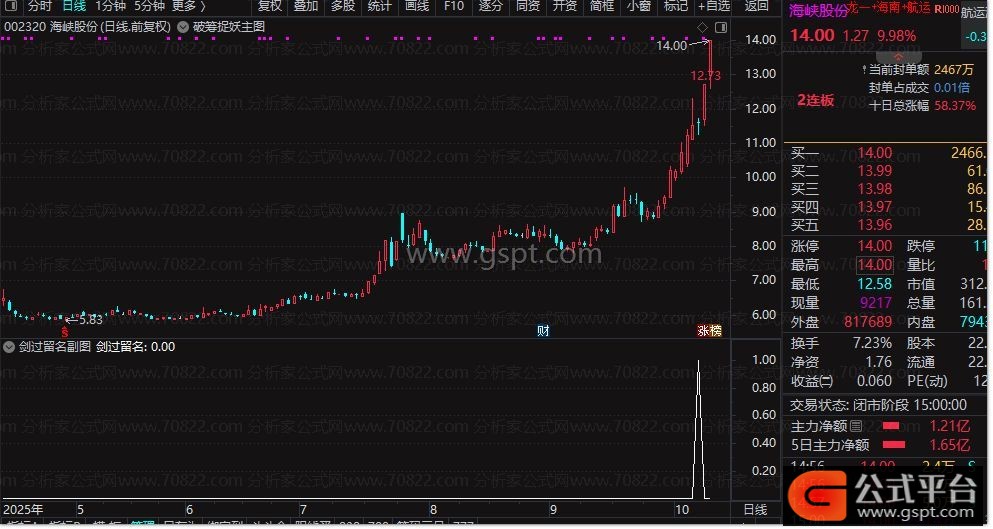Click the panel layout icon at chart top-right

[721, 27]
